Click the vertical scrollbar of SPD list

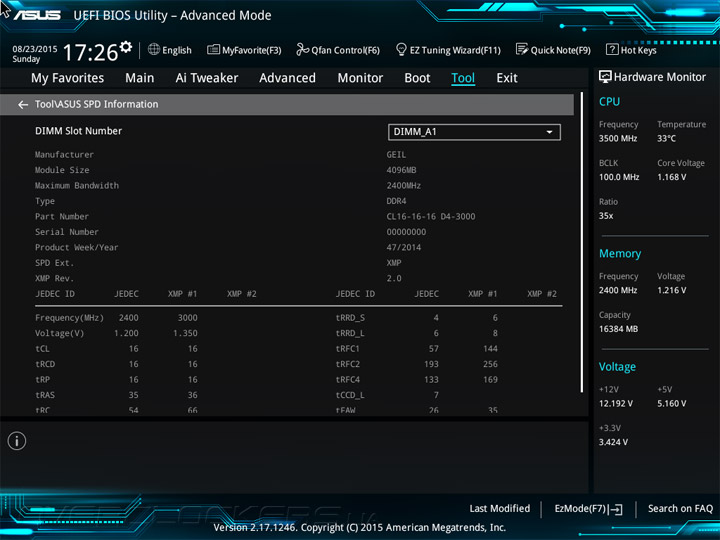[x=582, y=242]
